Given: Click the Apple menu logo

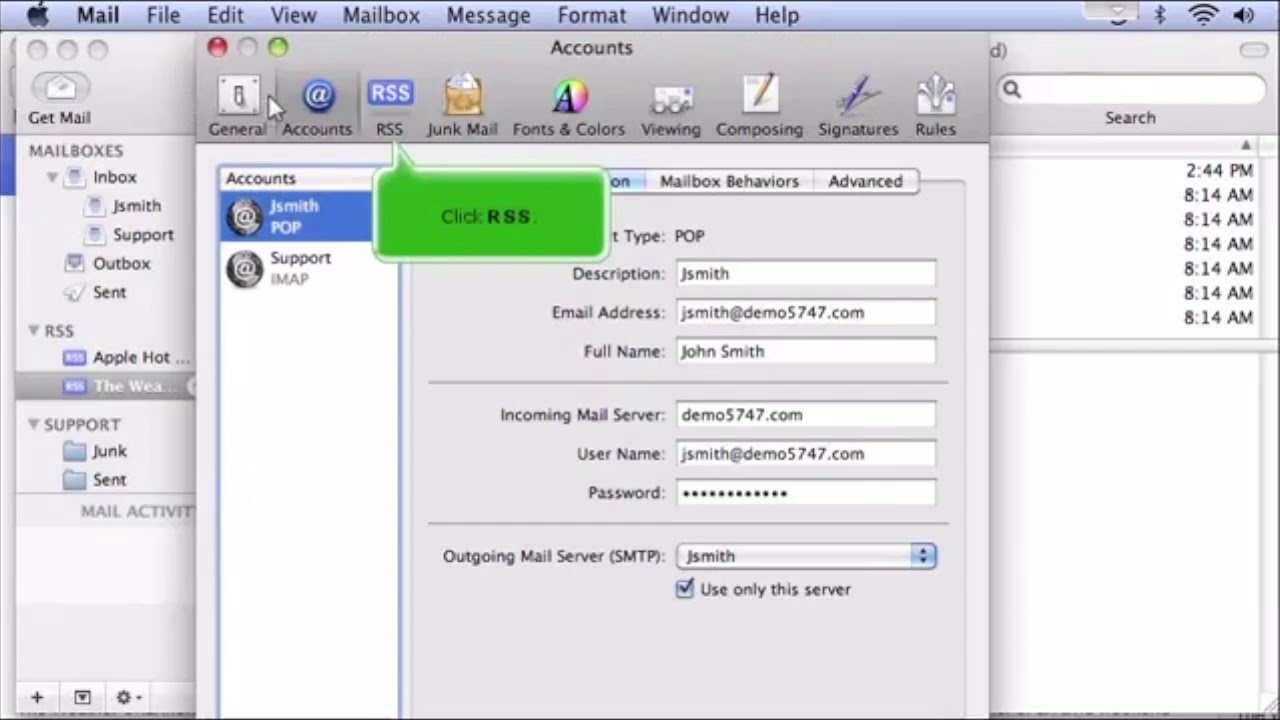Looking at the screenshot, I should point(37,15).
